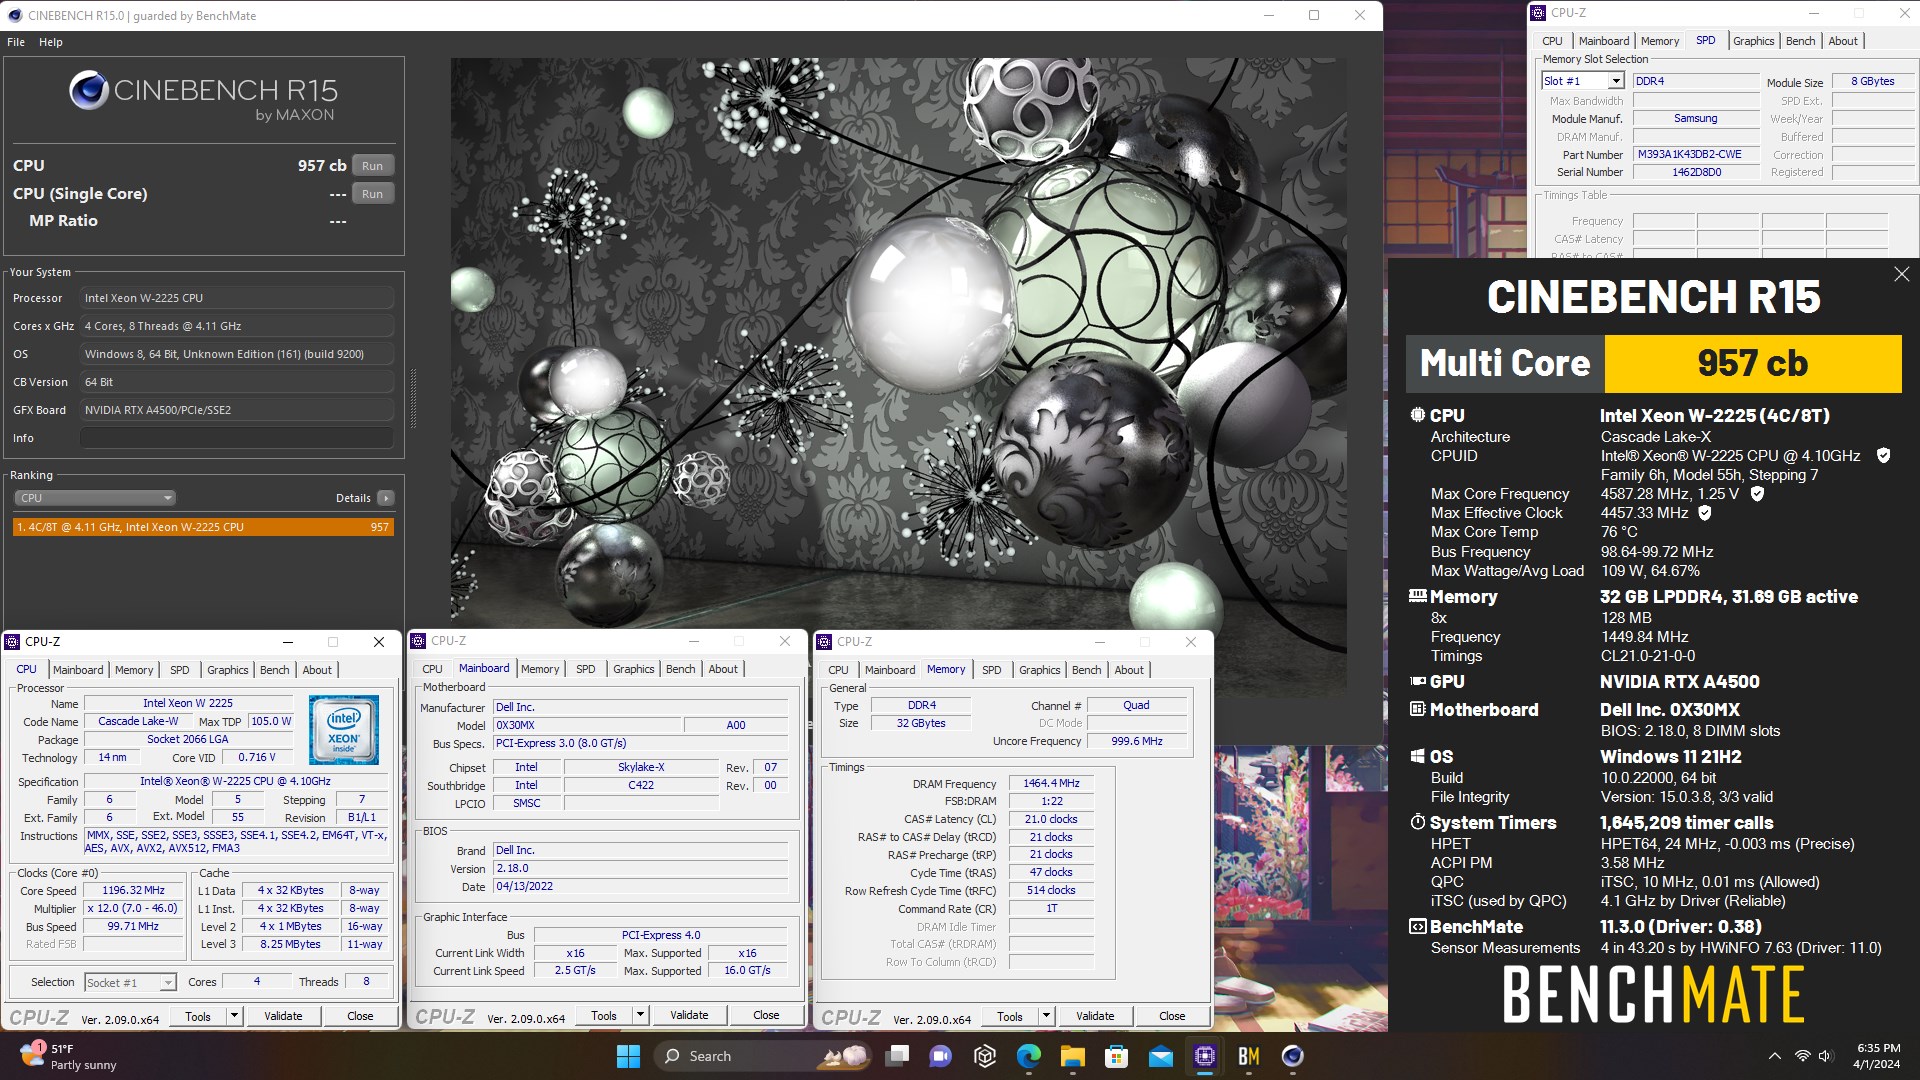
Task: Open the Mail app from taskbar
Action: [1161, 1056]
